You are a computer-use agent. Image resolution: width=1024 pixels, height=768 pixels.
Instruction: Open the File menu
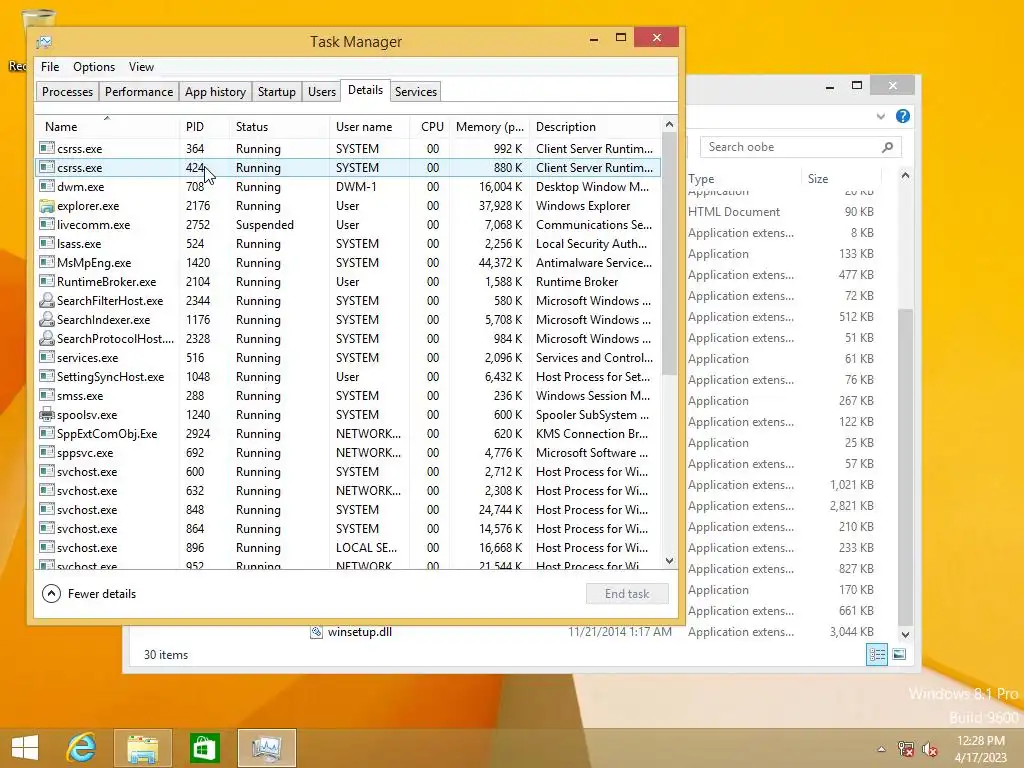click(50, 67)
